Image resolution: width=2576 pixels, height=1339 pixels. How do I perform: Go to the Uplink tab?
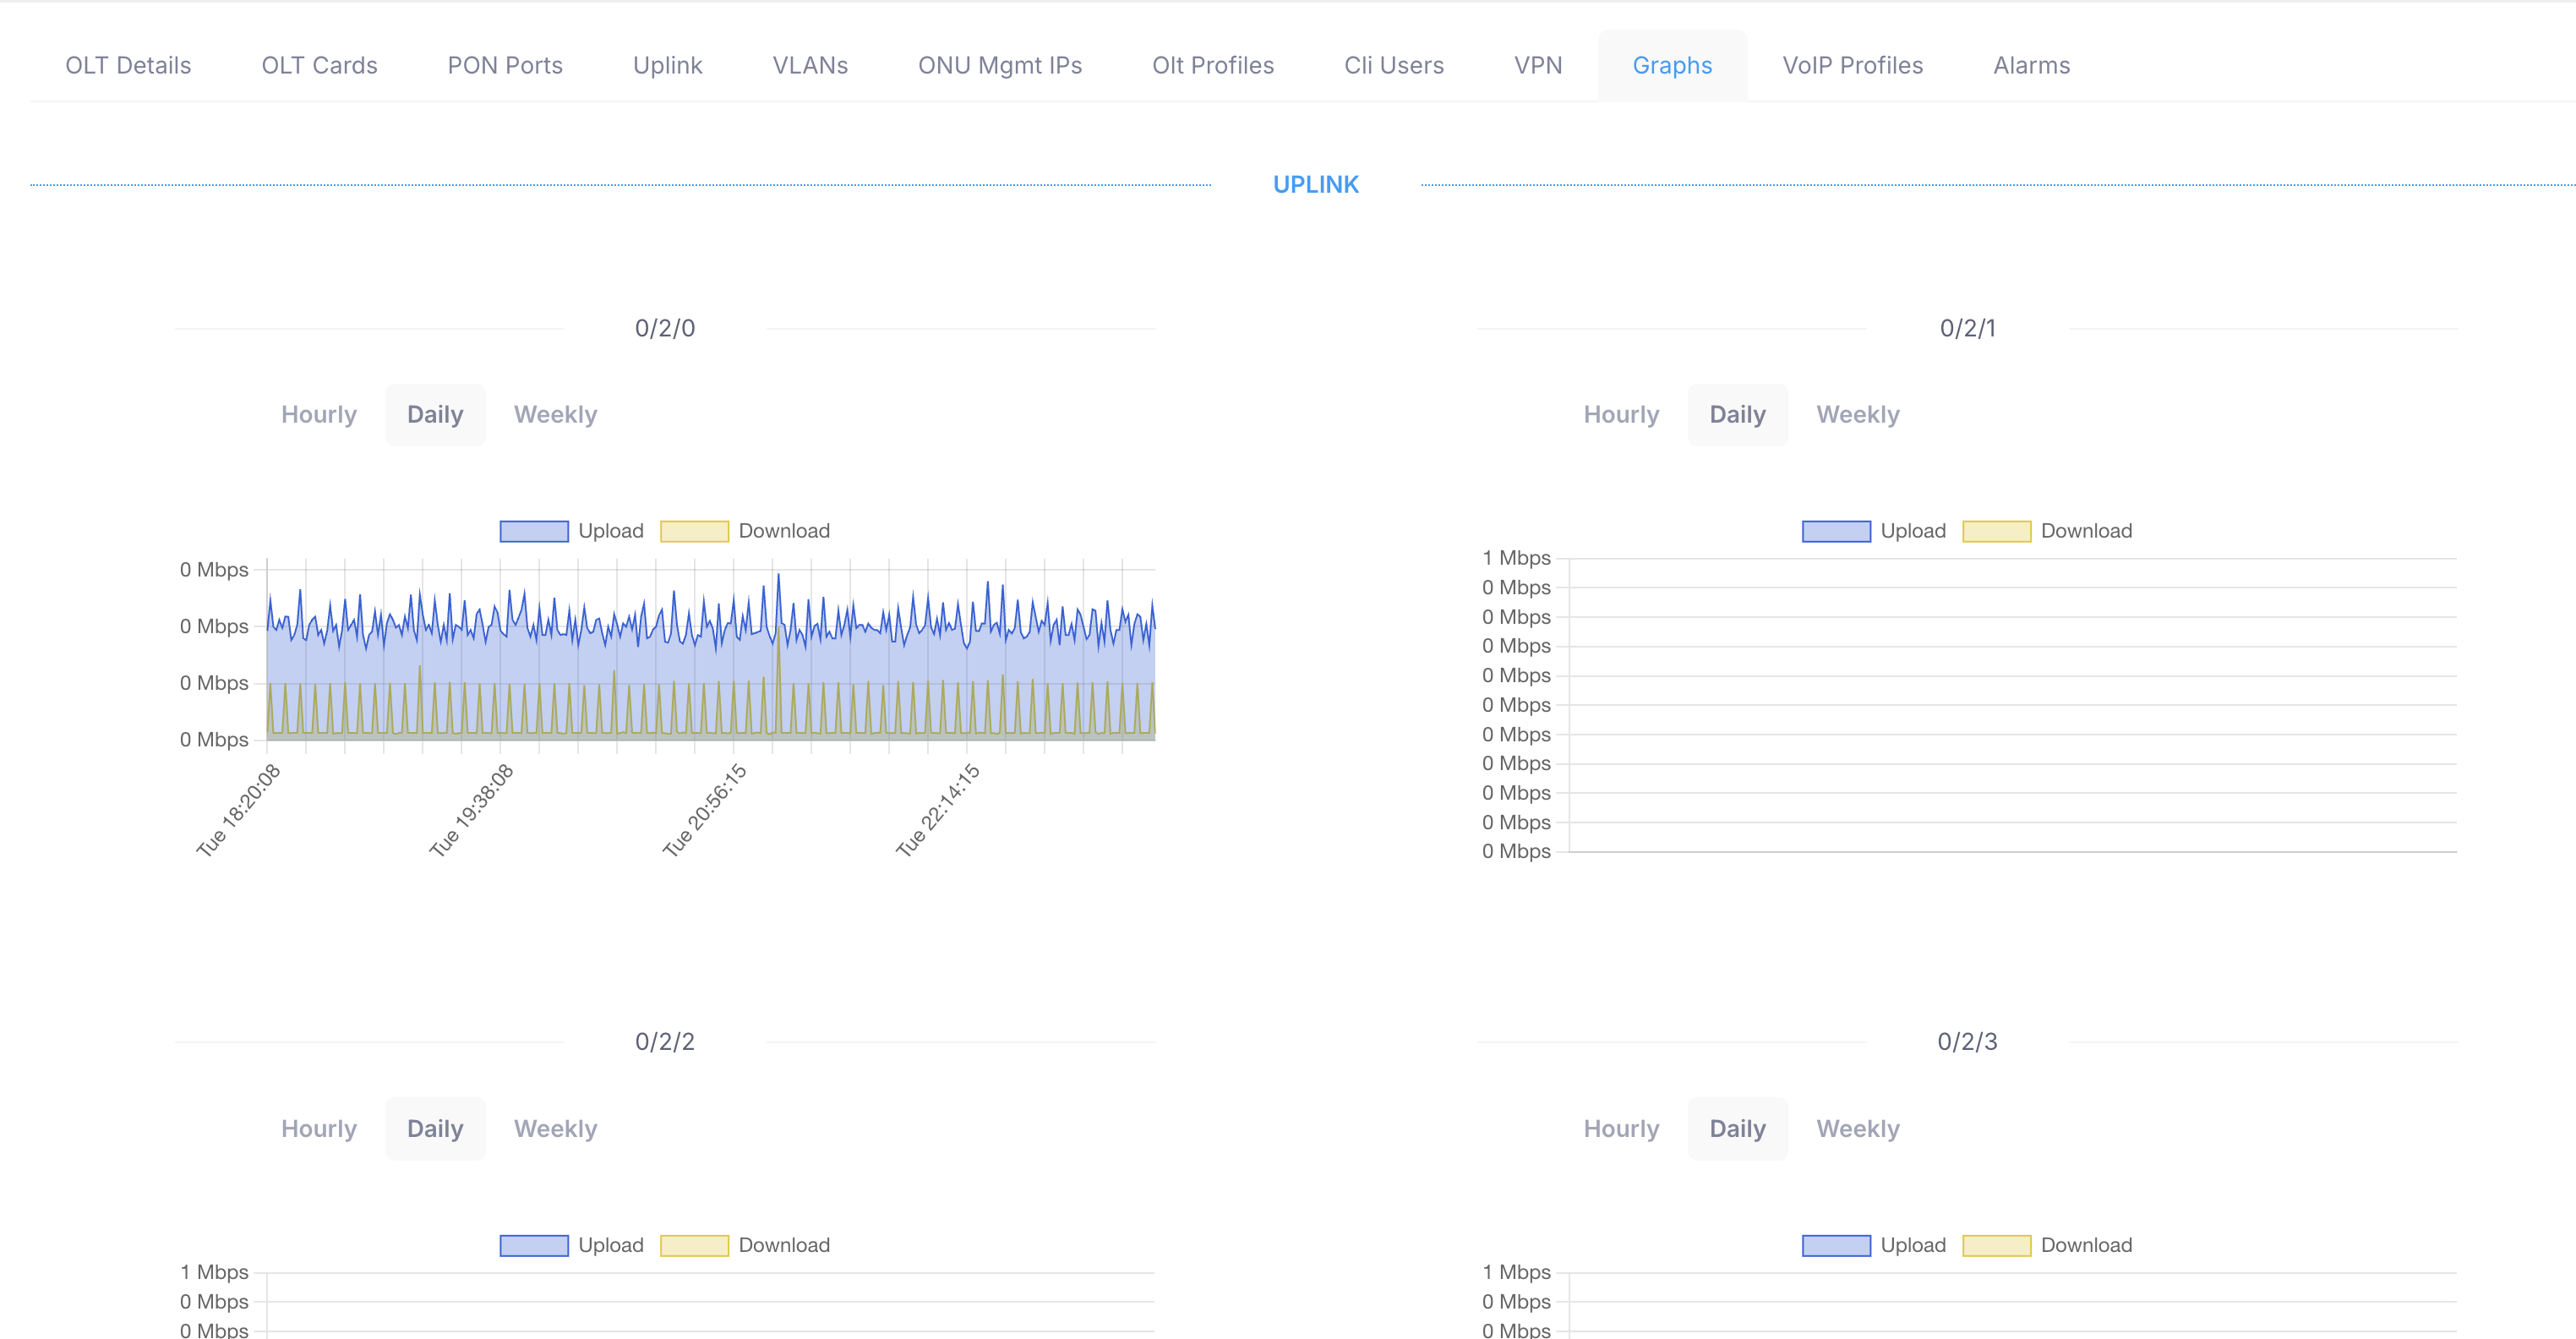[667, 66]
